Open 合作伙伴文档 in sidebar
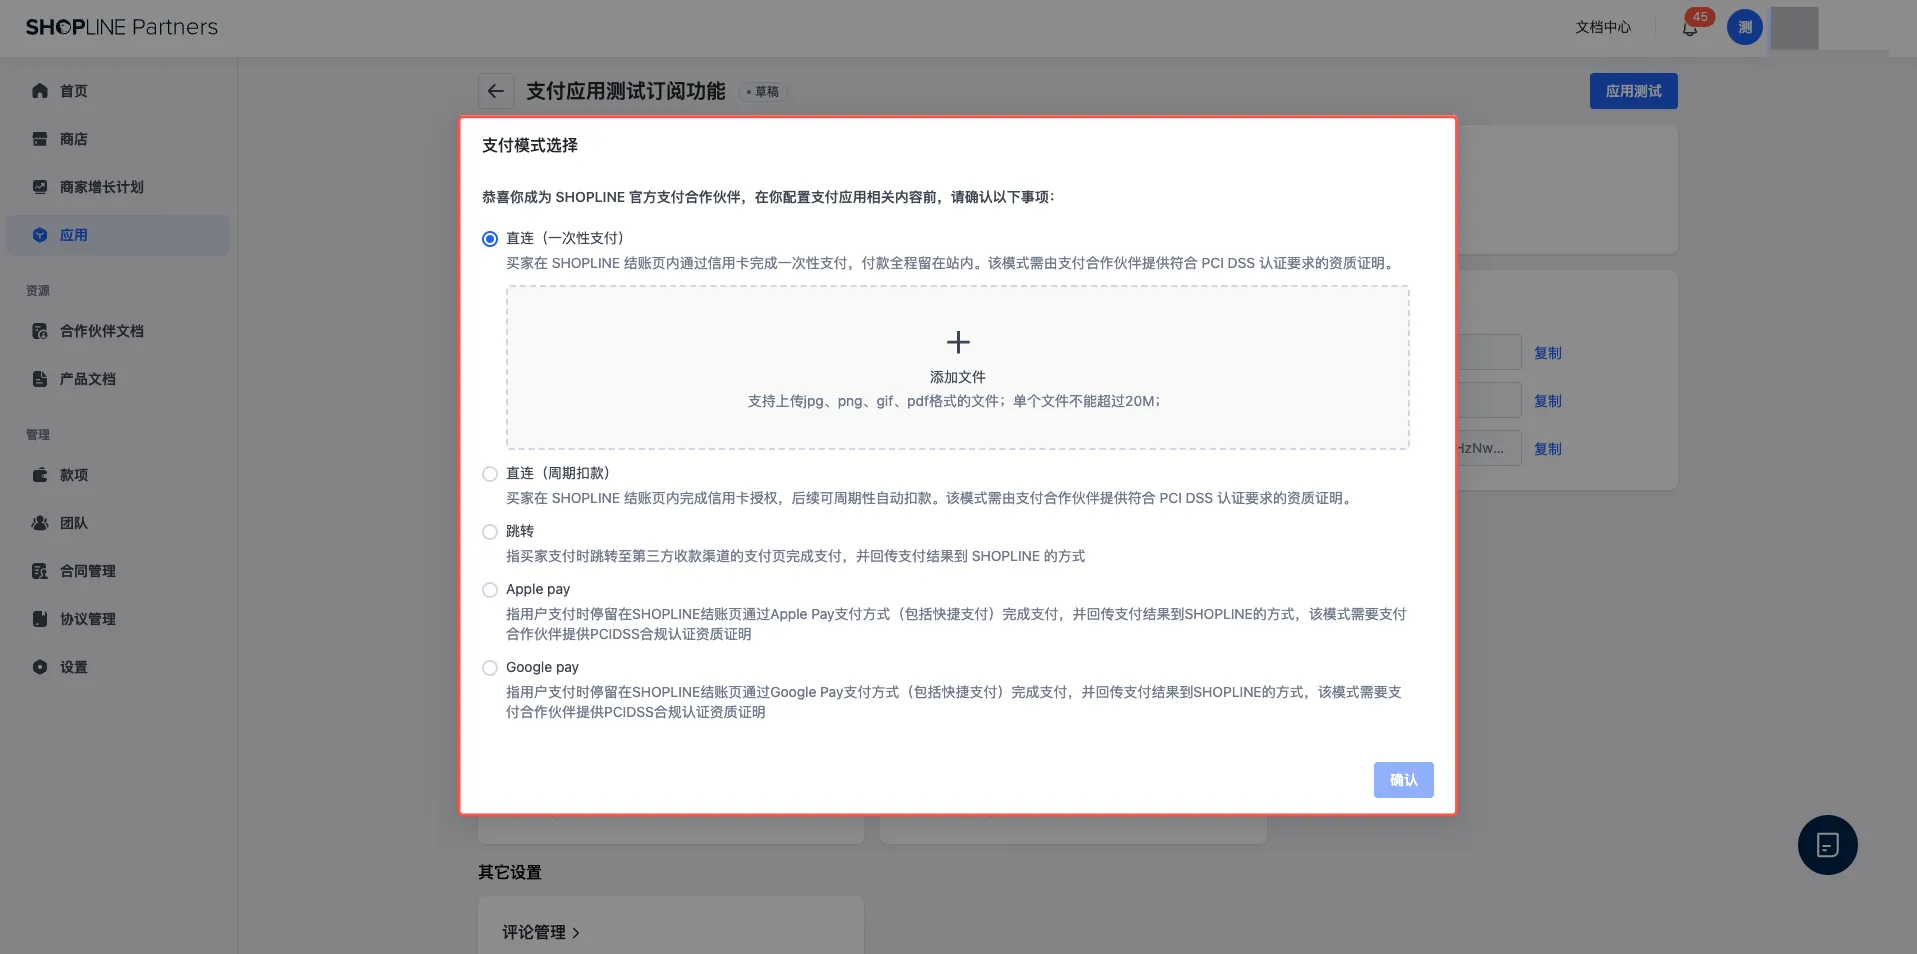Viewport: 1917px width, 954px height. pyautogui.click(x=118, y=331)
